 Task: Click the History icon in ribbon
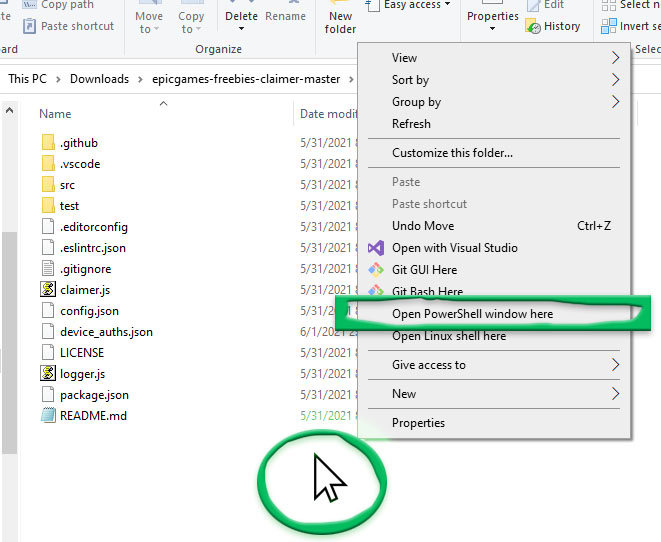point(533,26)
